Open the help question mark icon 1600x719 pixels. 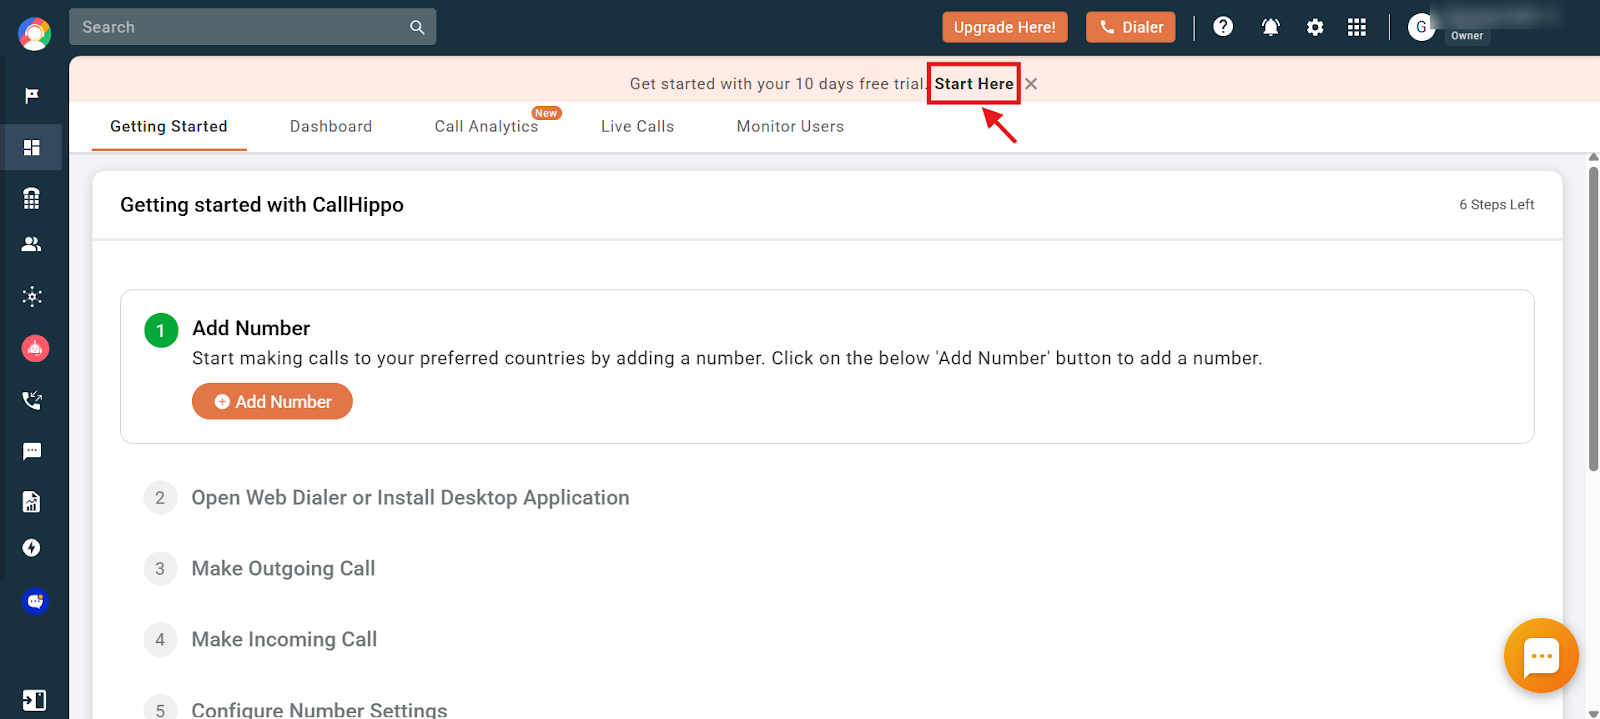[1223, 27]
